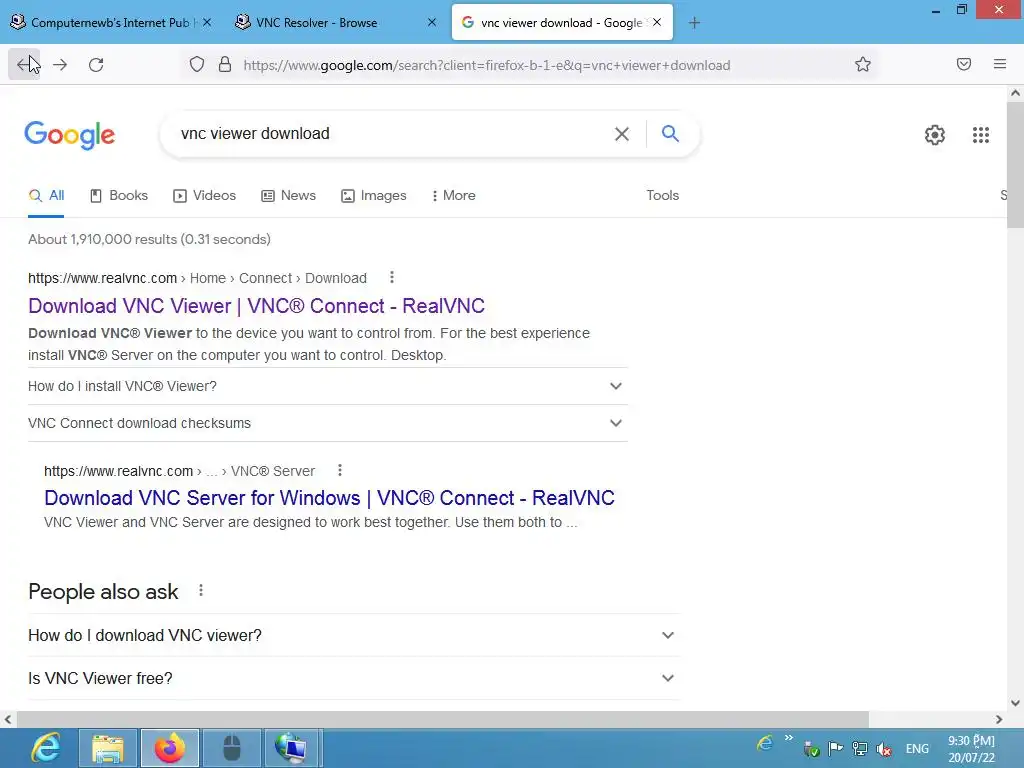View site security padlock info
Screen dimensions: 1024x768
coord(225,65)
